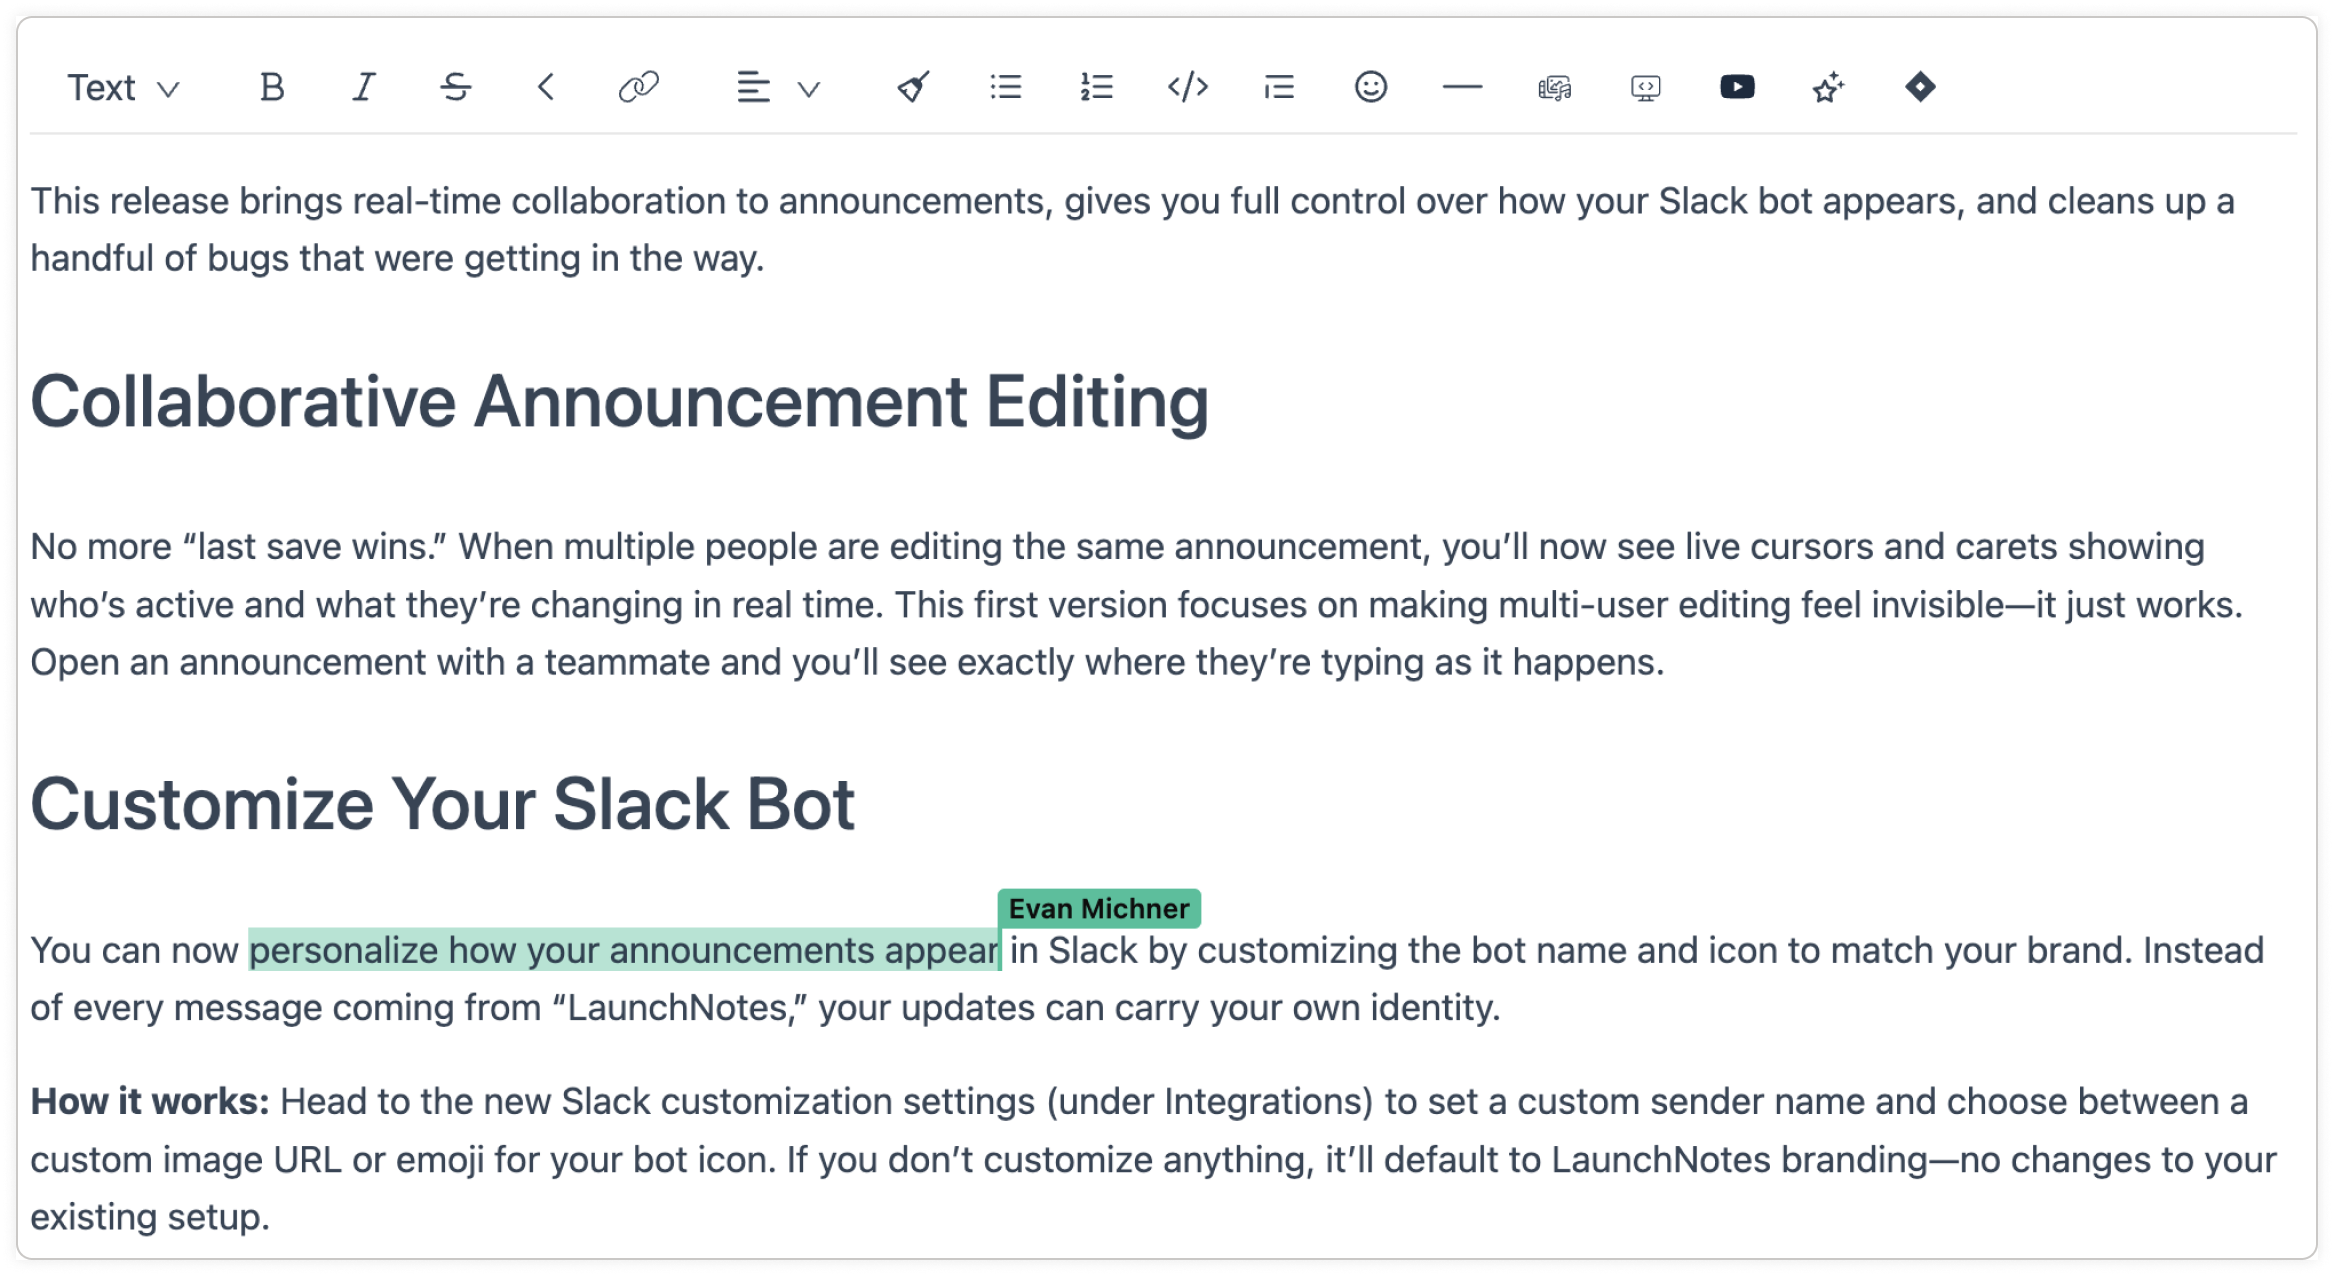Viewport: 2334px width, 1276px height.
Task: Insert a horizontal divider line
Action: point(1462,88)
